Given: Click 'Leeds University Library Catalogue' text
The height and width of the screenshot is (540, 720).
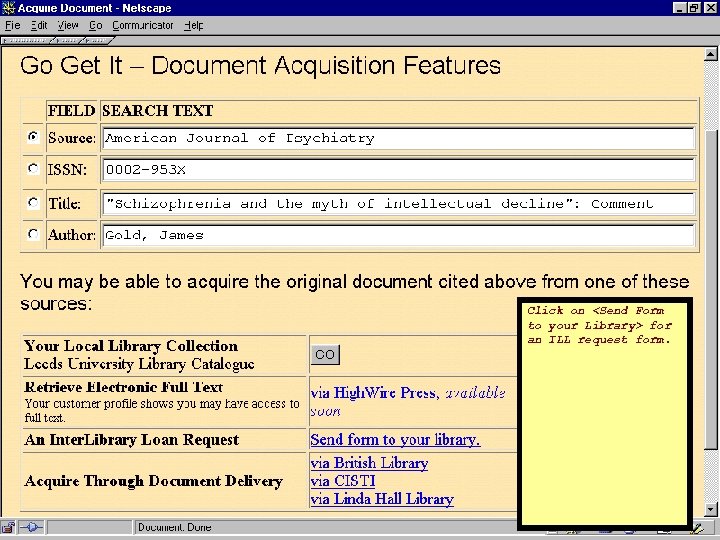Looking at the screenshot, I should 139,364.
